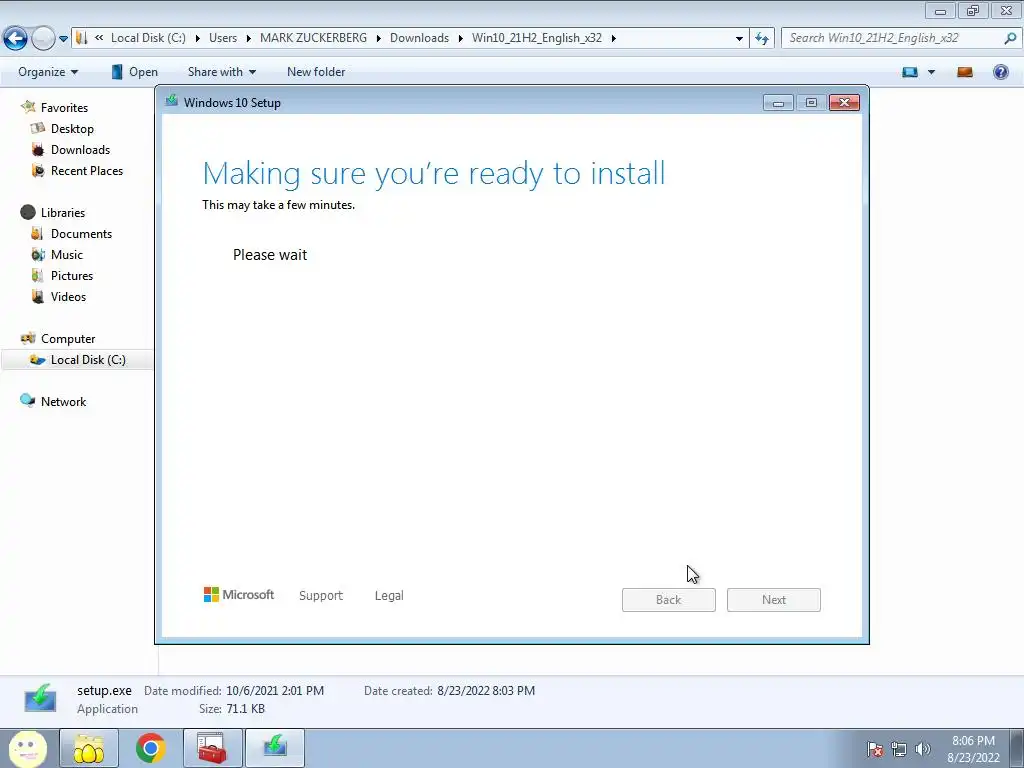
Task: Click New folder in the toolbar
Action: [316, 72]
